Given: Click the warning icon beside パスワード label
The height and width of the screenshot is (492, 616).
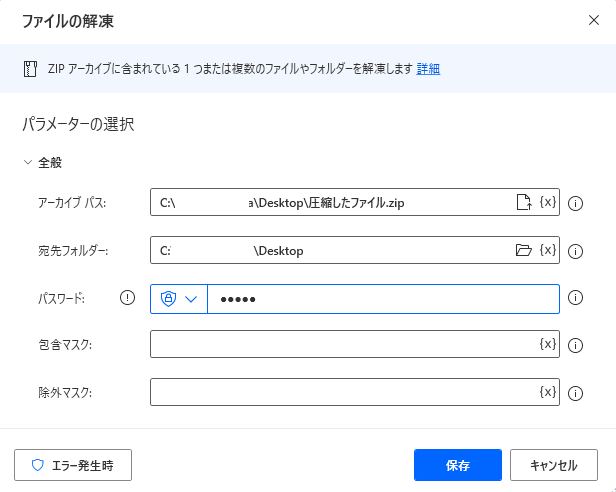Looking at the screenshot, I should (127, 297).
